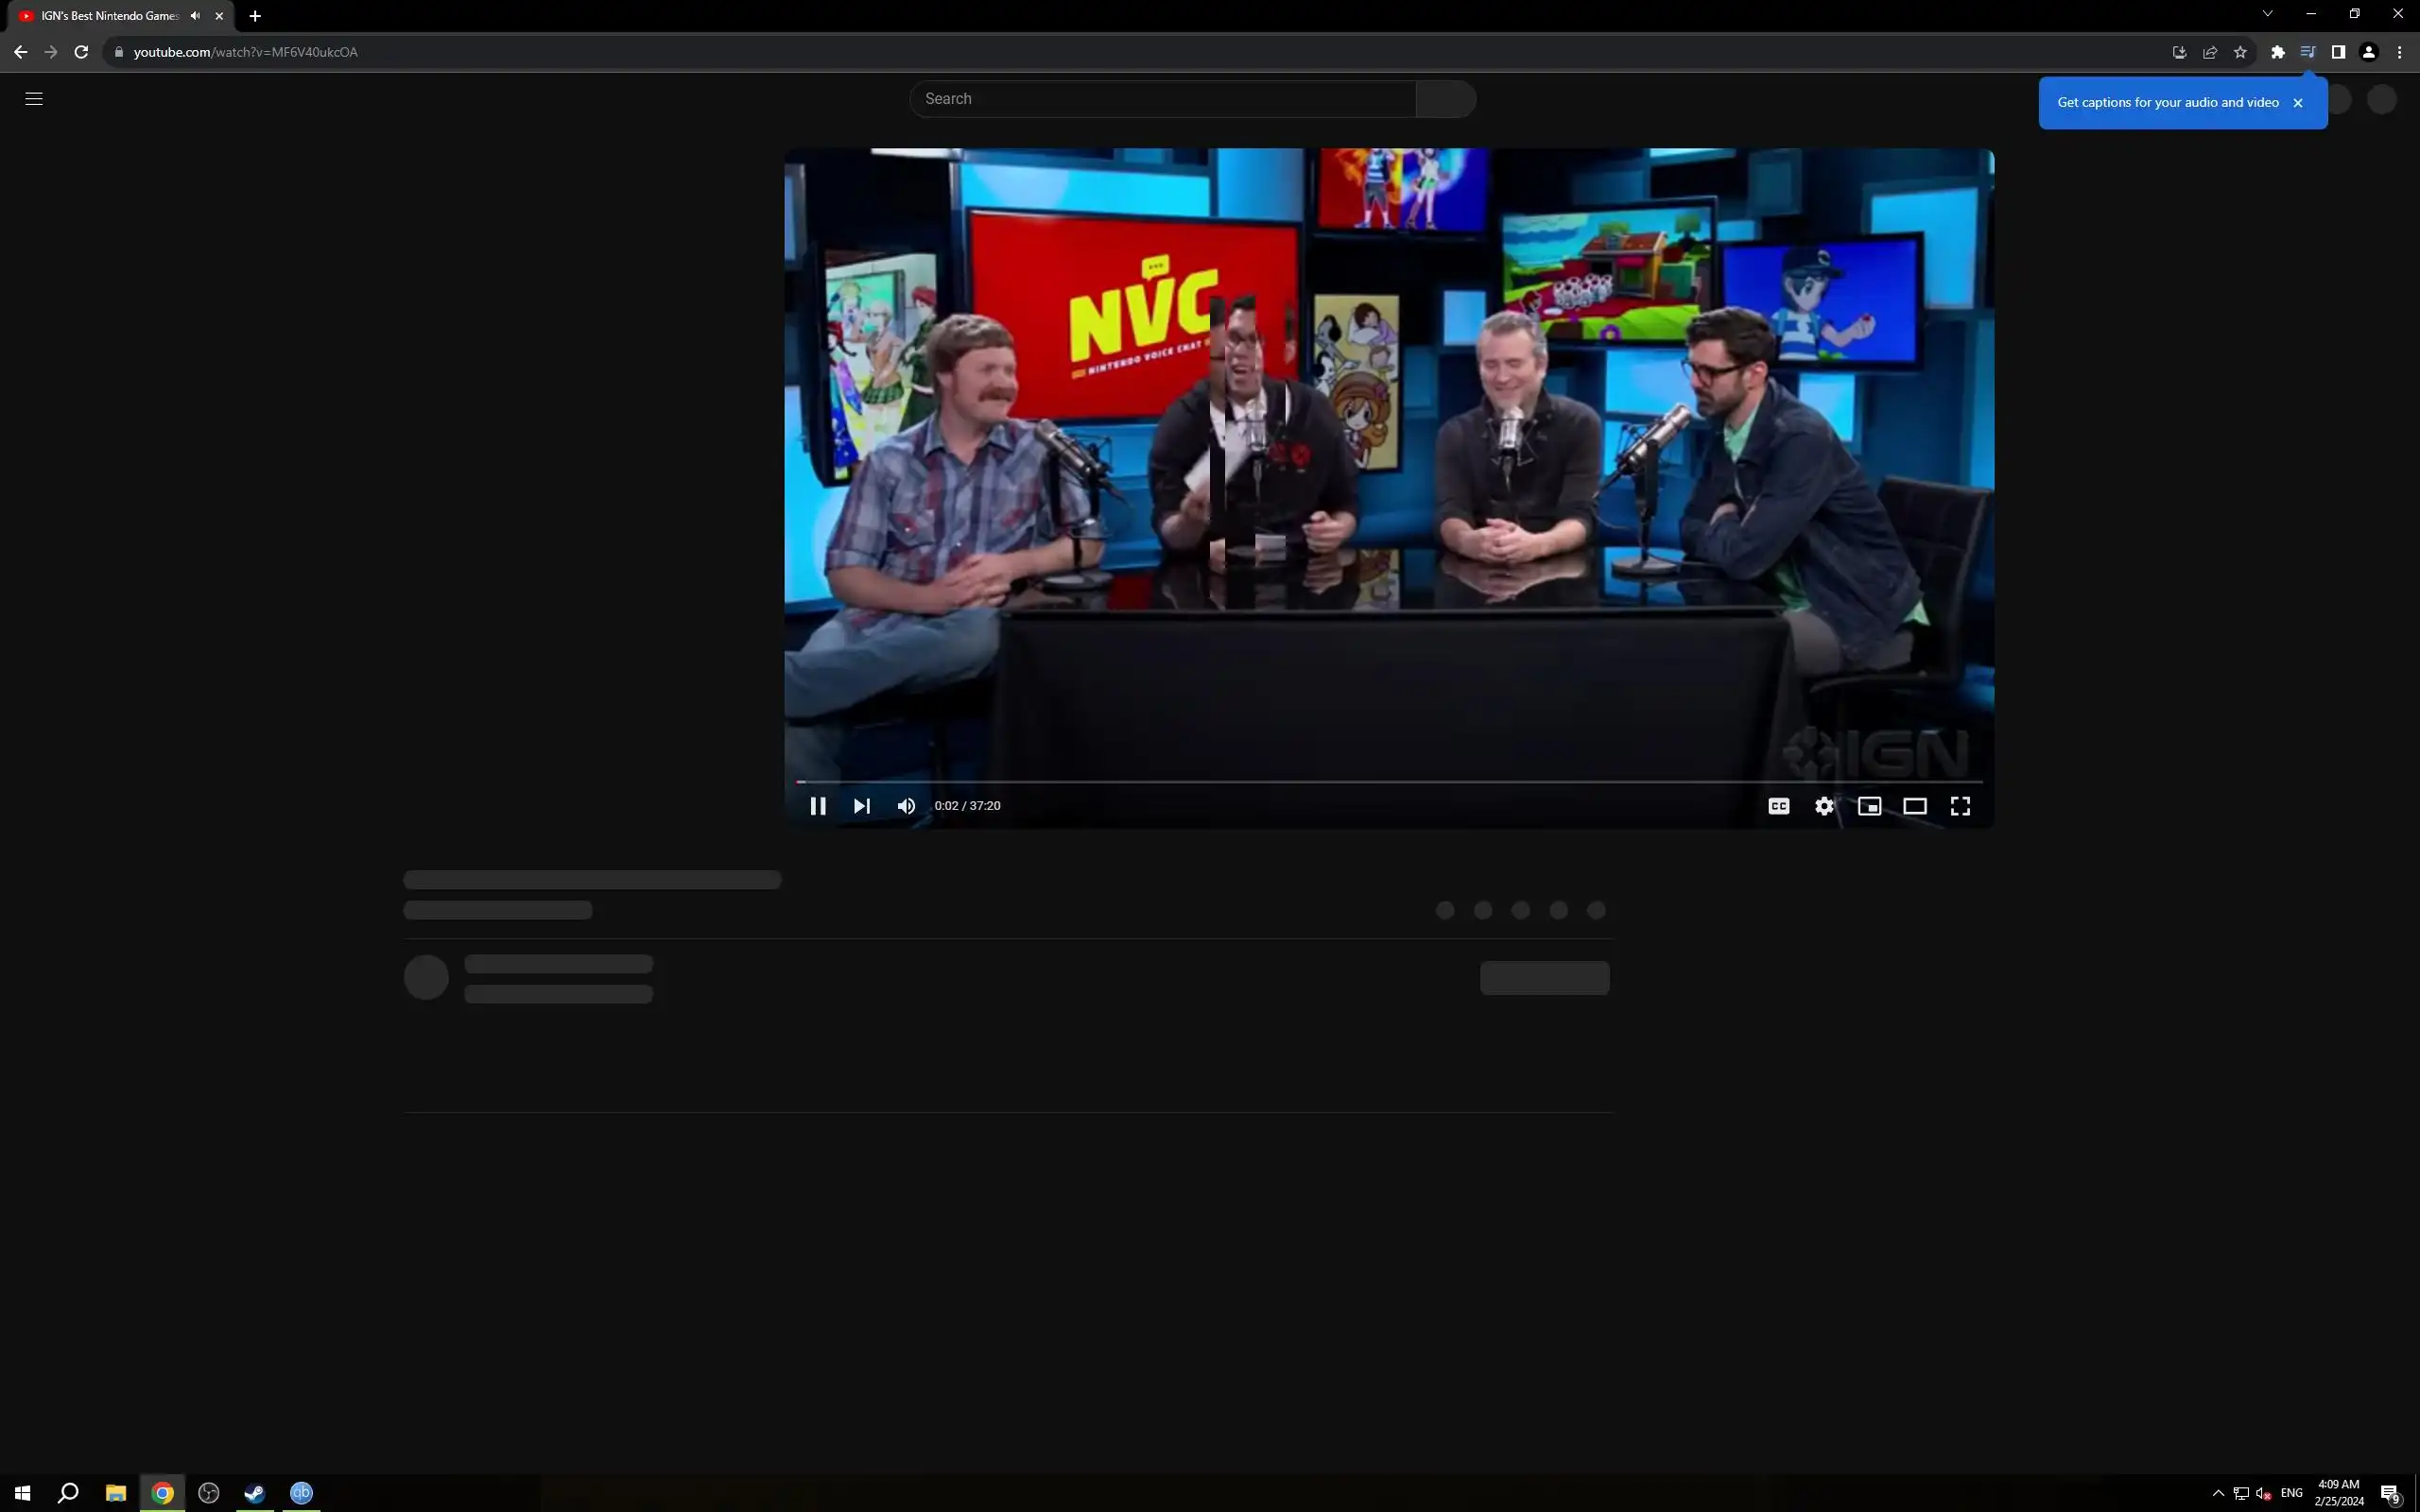
Task: Expand the tab search chevron
Action: click(x=2267, y=14)
